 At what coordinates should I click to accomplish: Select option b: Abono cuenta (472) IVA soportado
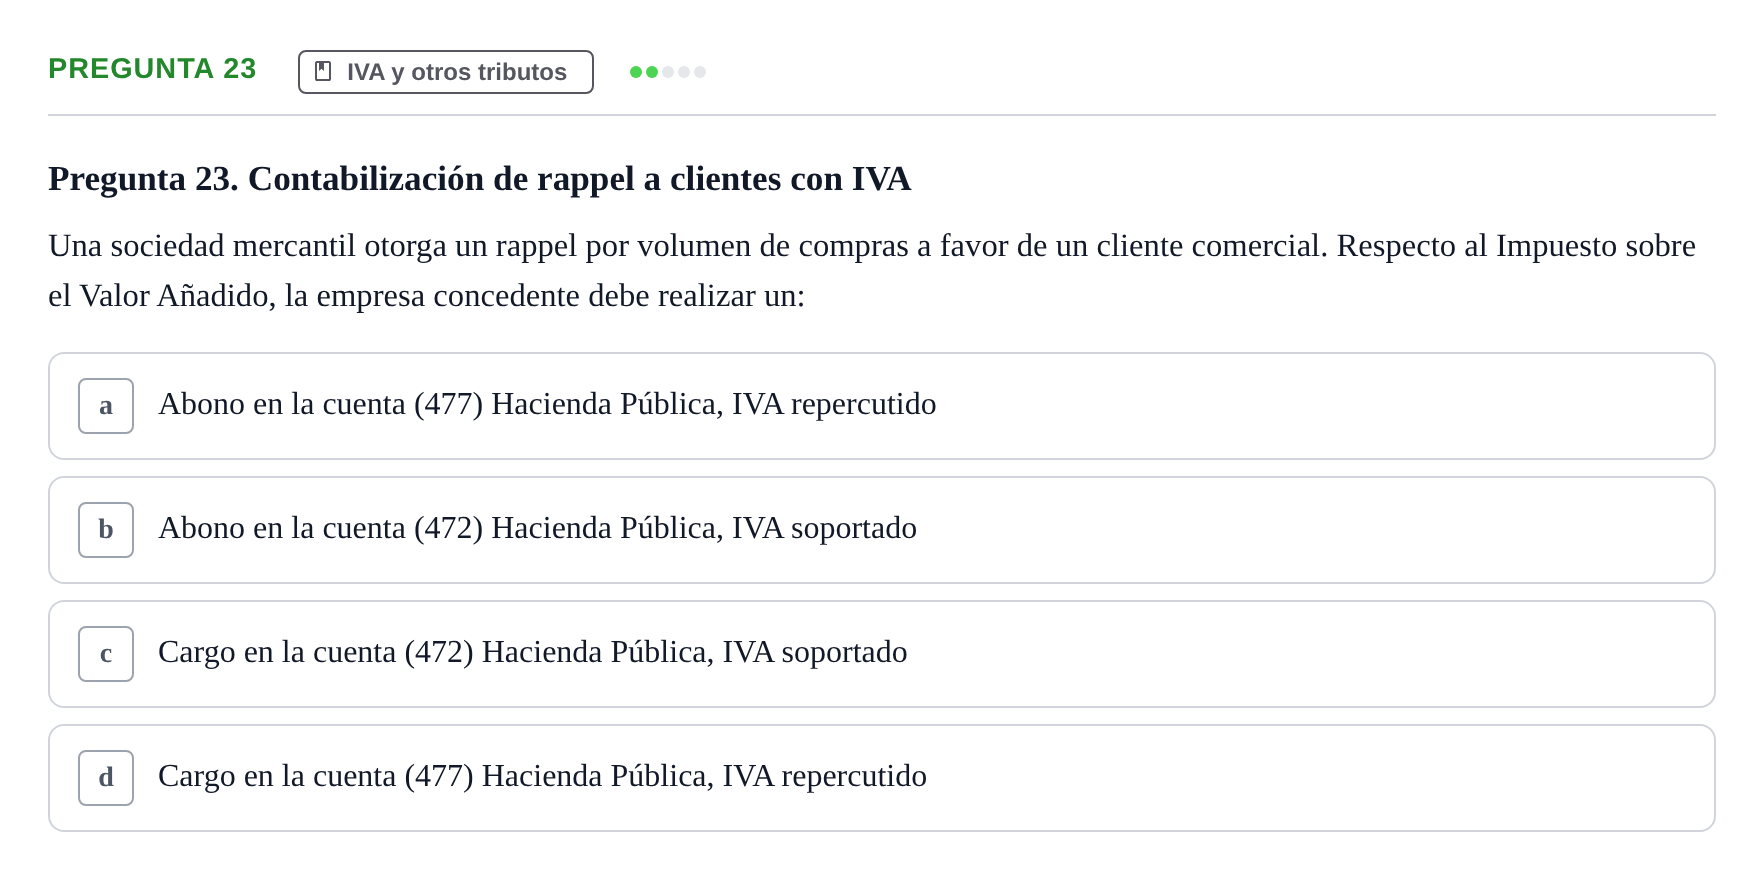pyautogui.click(x=882, y=530)
